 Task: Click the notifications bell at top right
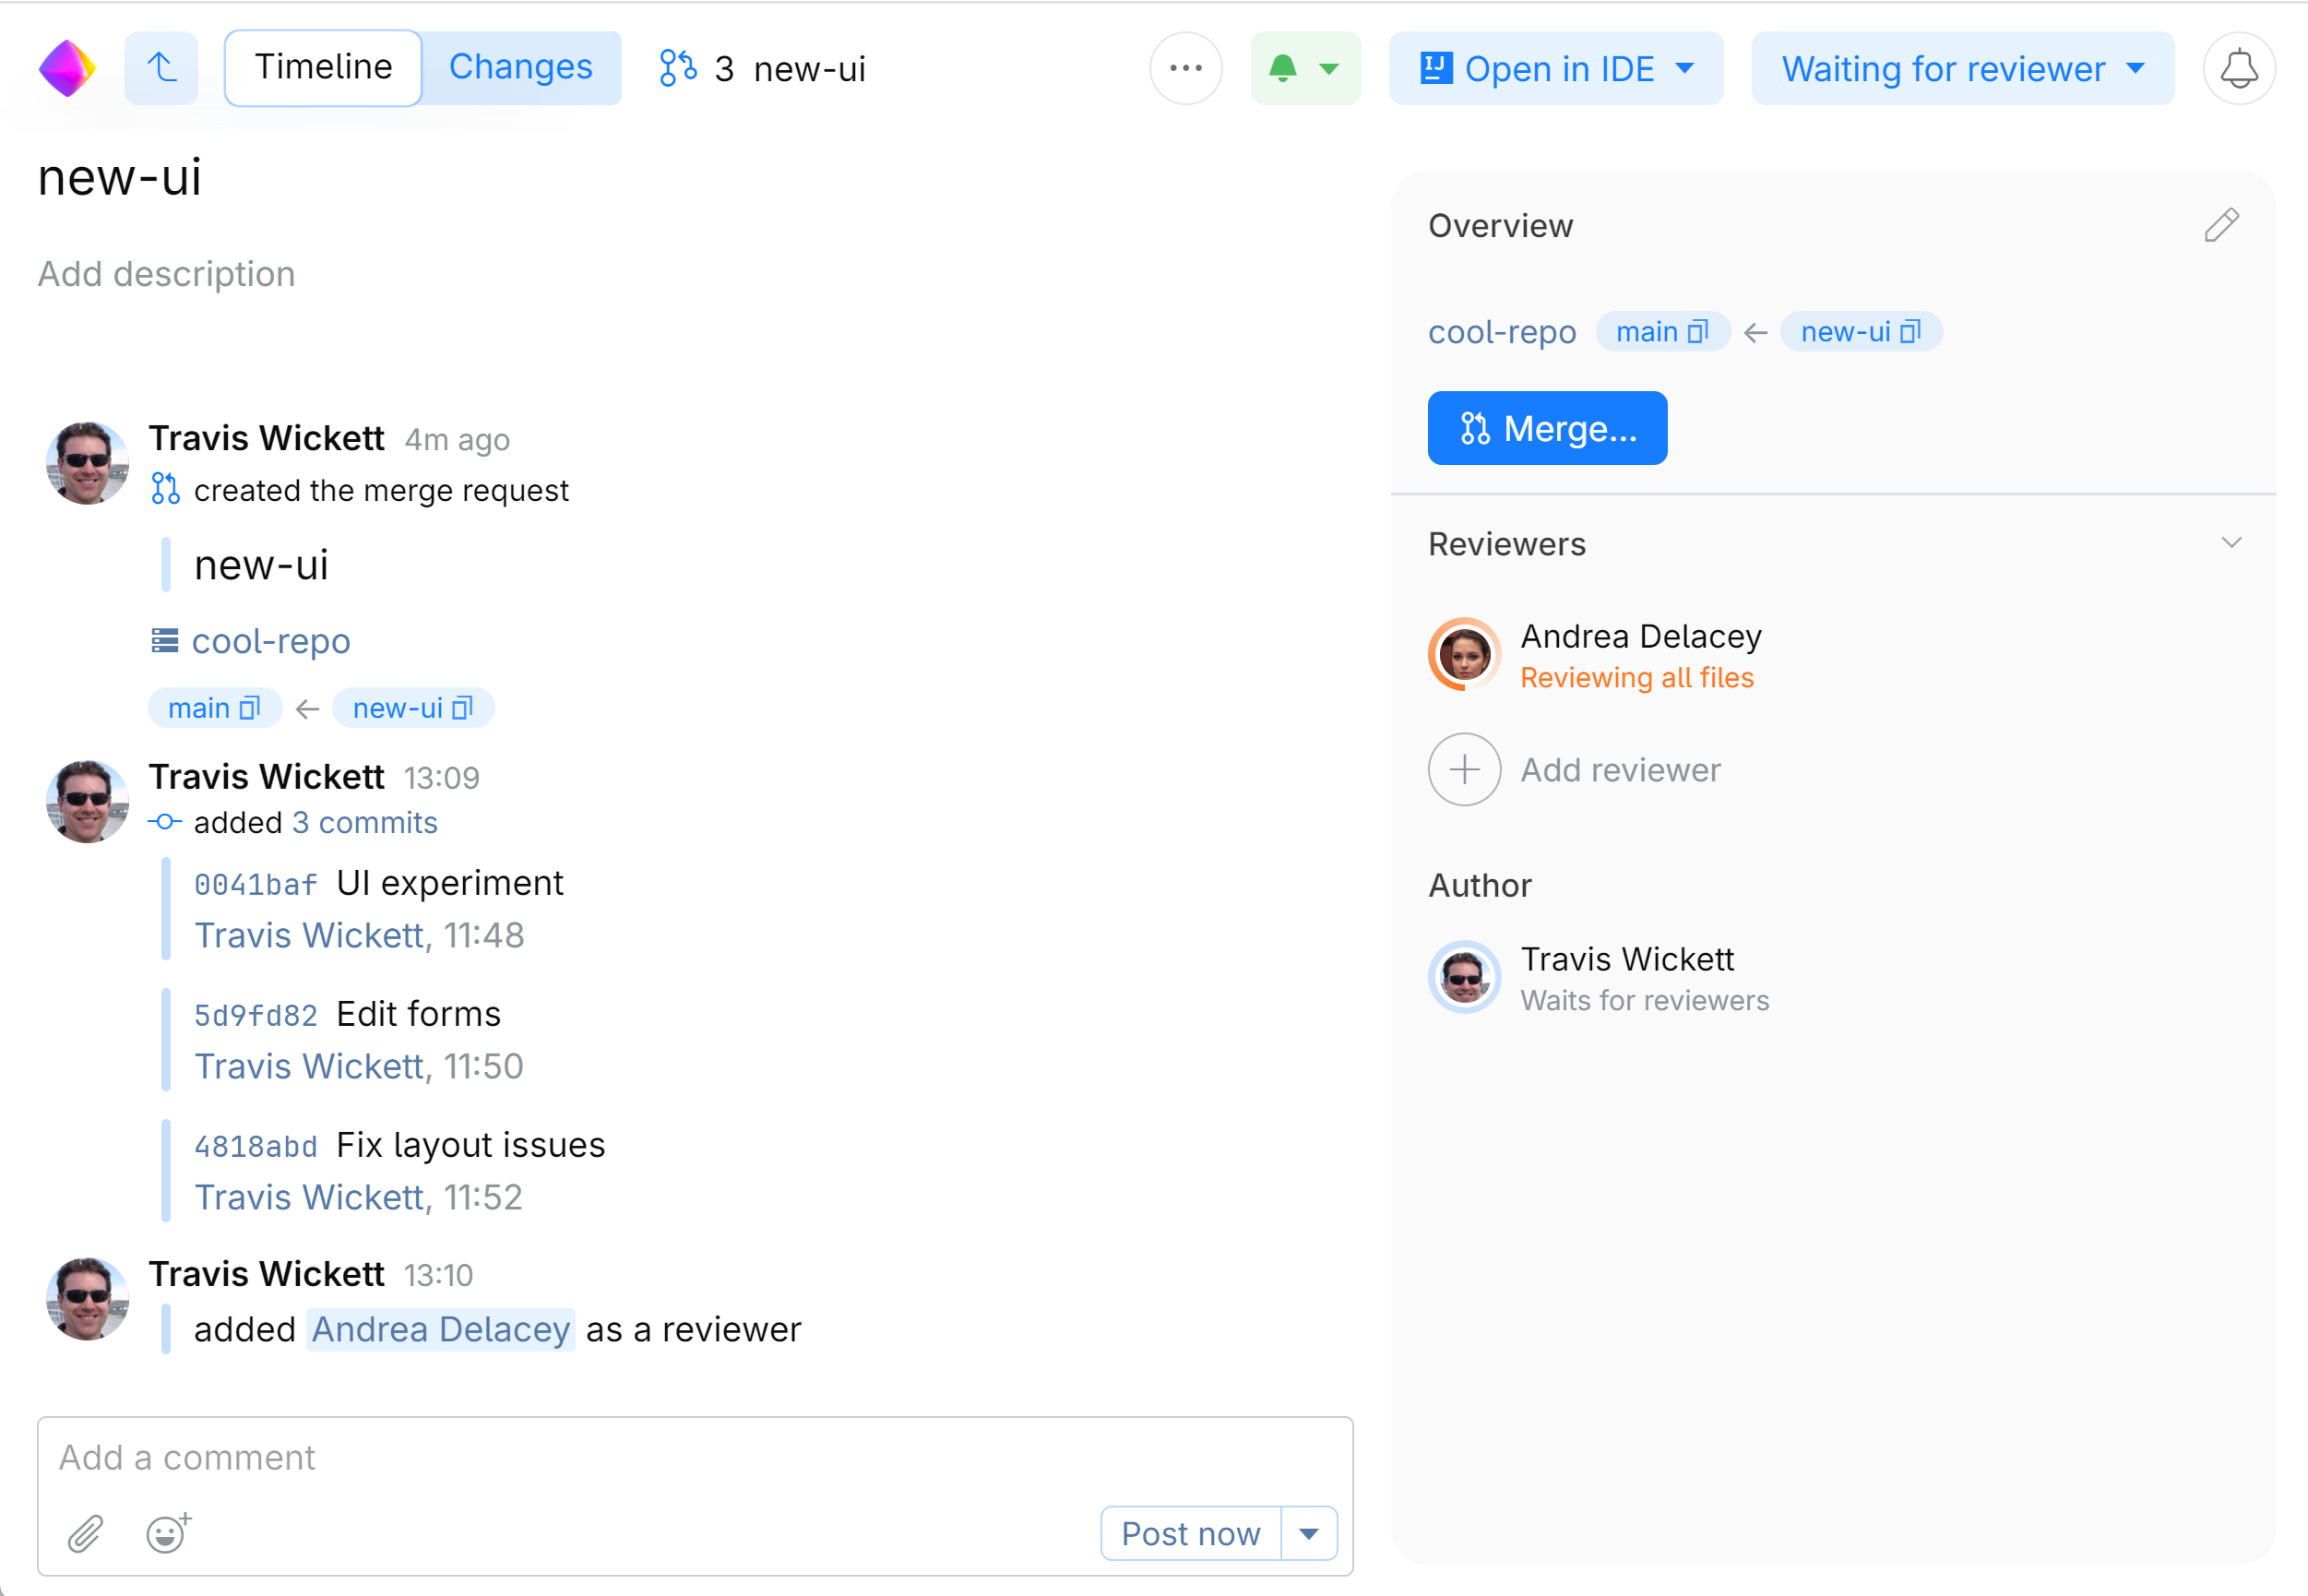(x=2238, y=68)
